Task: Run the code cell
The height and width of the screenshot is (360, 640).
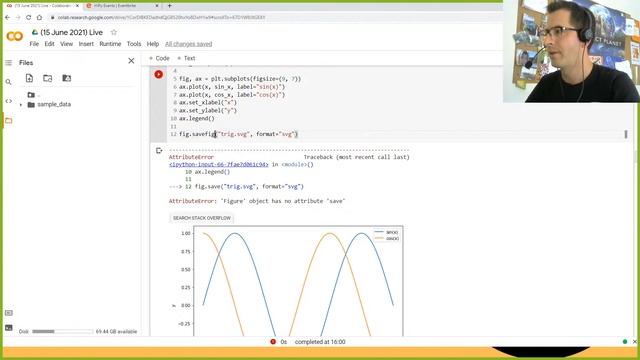Action: click(159, 74)
